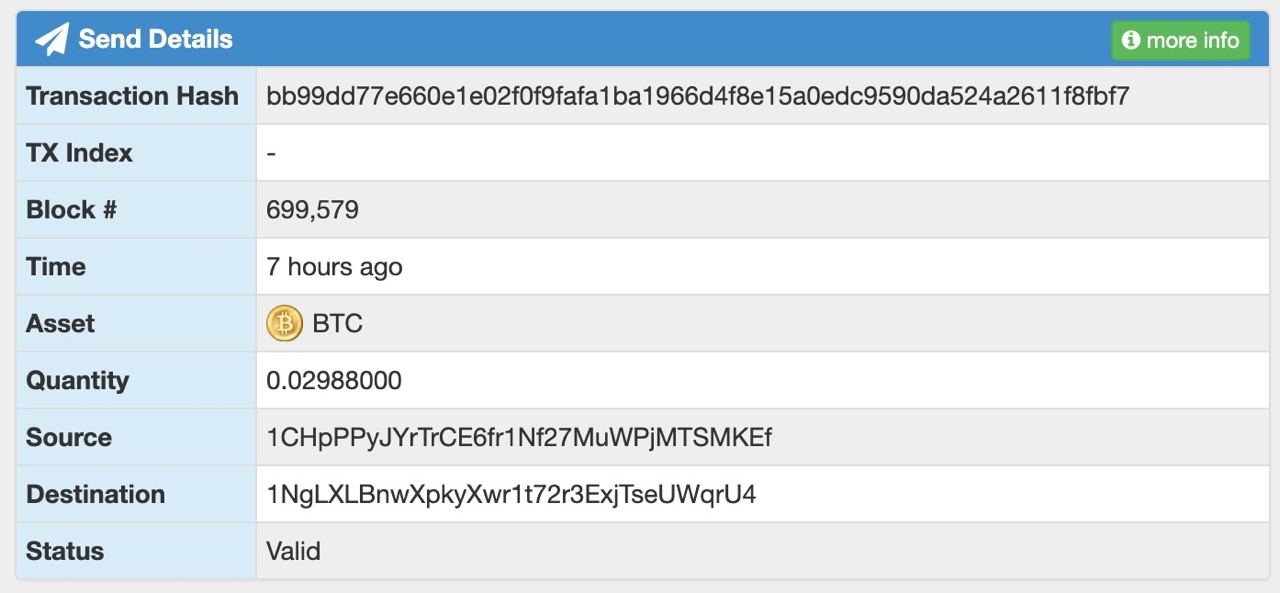
Task: Click the Send Details header title
Action: point(156,39)
